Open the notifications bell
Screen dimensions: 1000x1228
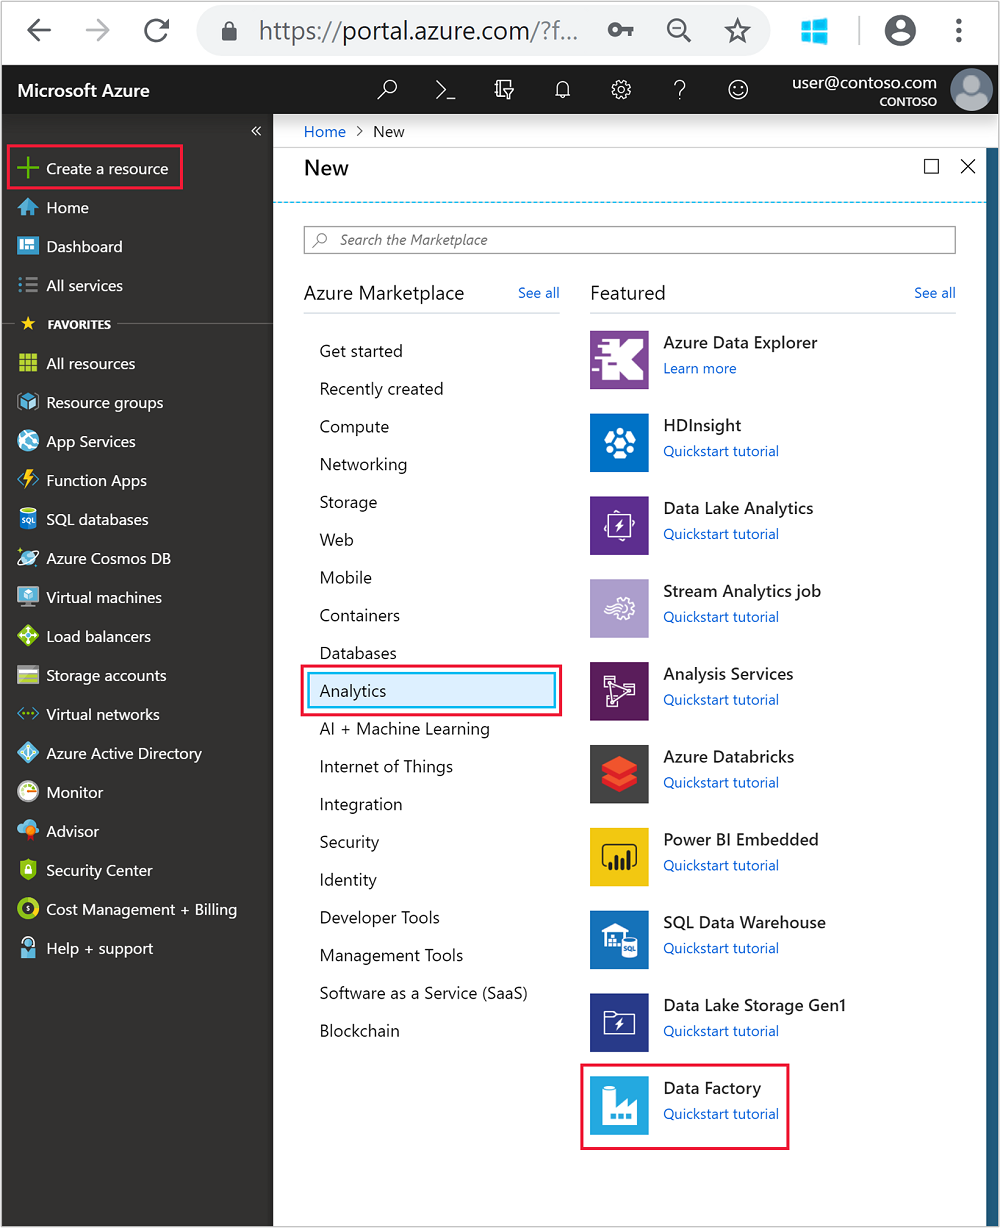pyautogui.click(x=562, y=89)
